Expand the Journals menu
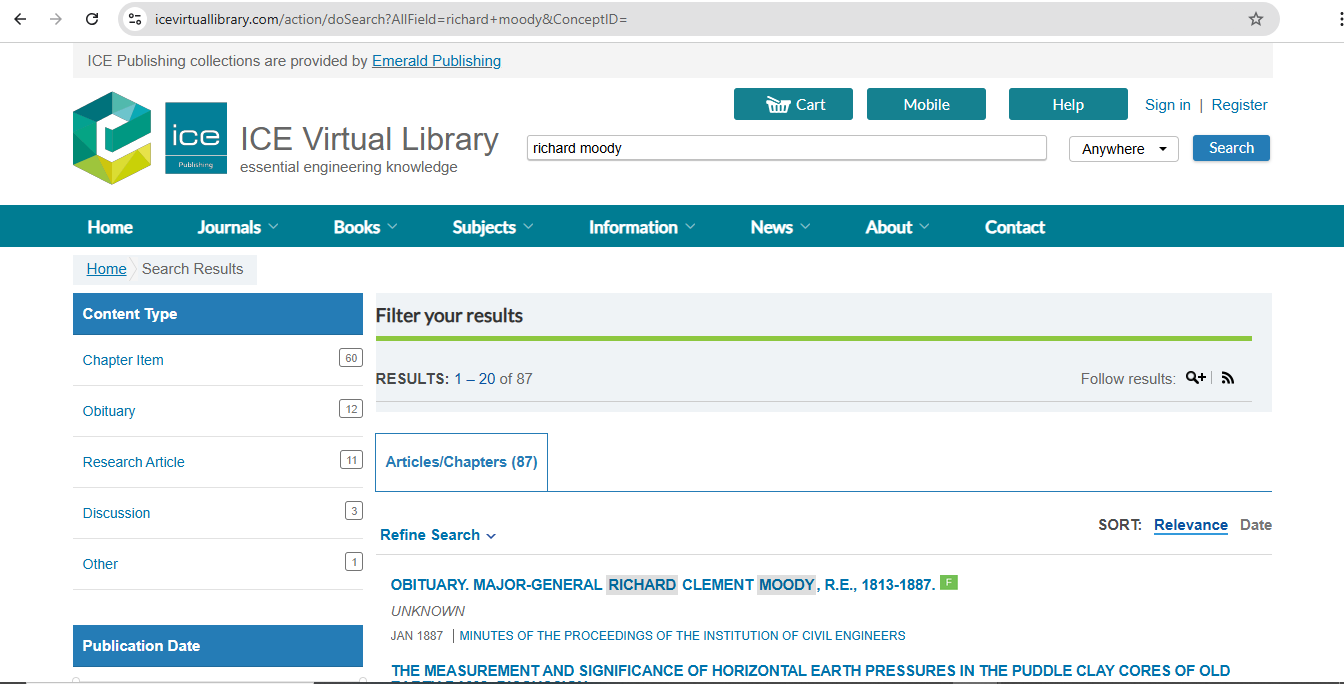The image size is (1344, 684). (x=238, y=227)
